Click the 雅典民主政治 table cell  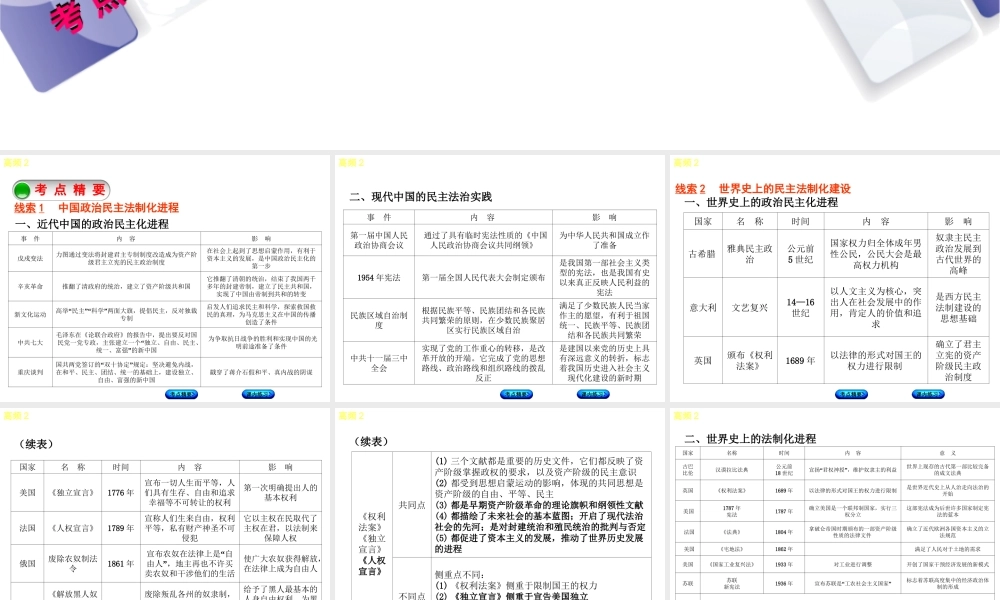tap(749, 254)
